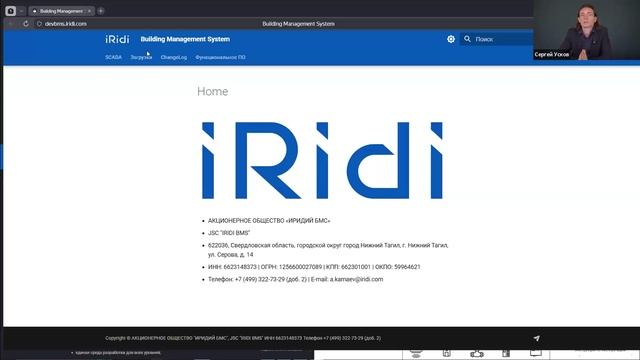This screenshot has height=360, width=640.
Task: Click the Copyright footer text
Action: click(x=243, y=338)
